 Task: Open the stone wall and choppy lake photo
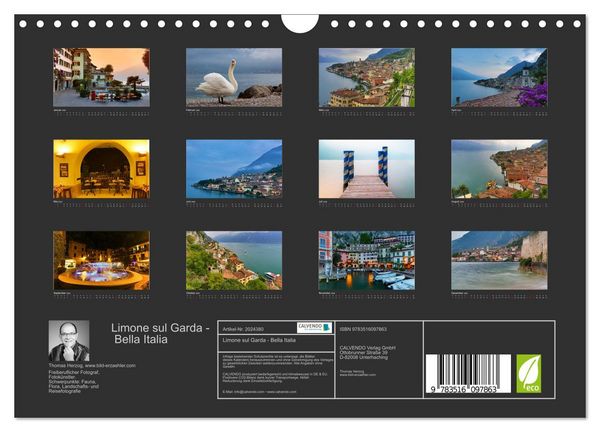[499, 260]
